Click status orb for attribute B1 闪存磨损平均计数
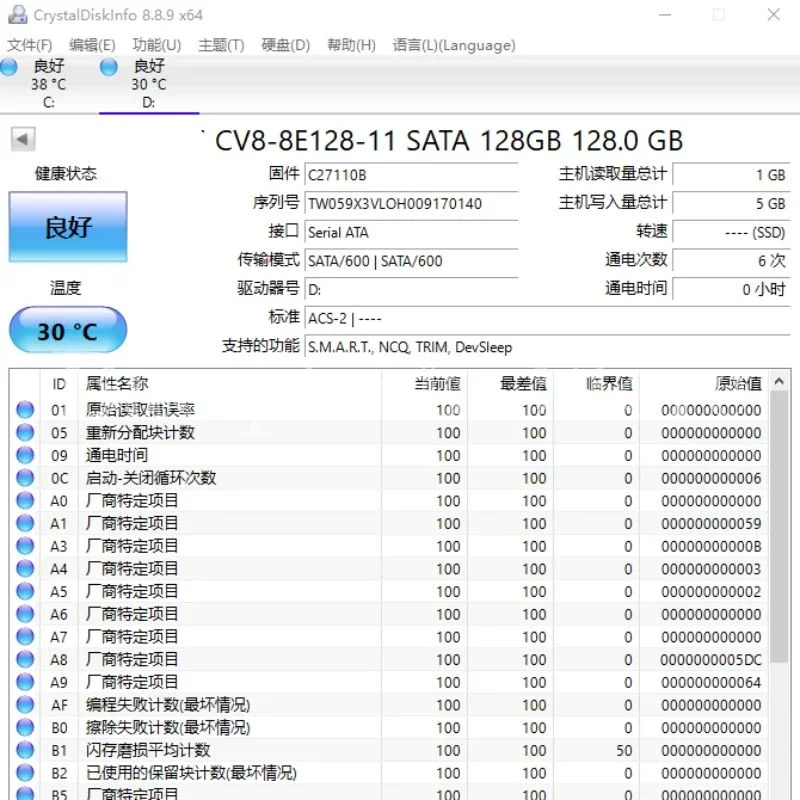This screenshot has width=800, height=800. (25, 751)
